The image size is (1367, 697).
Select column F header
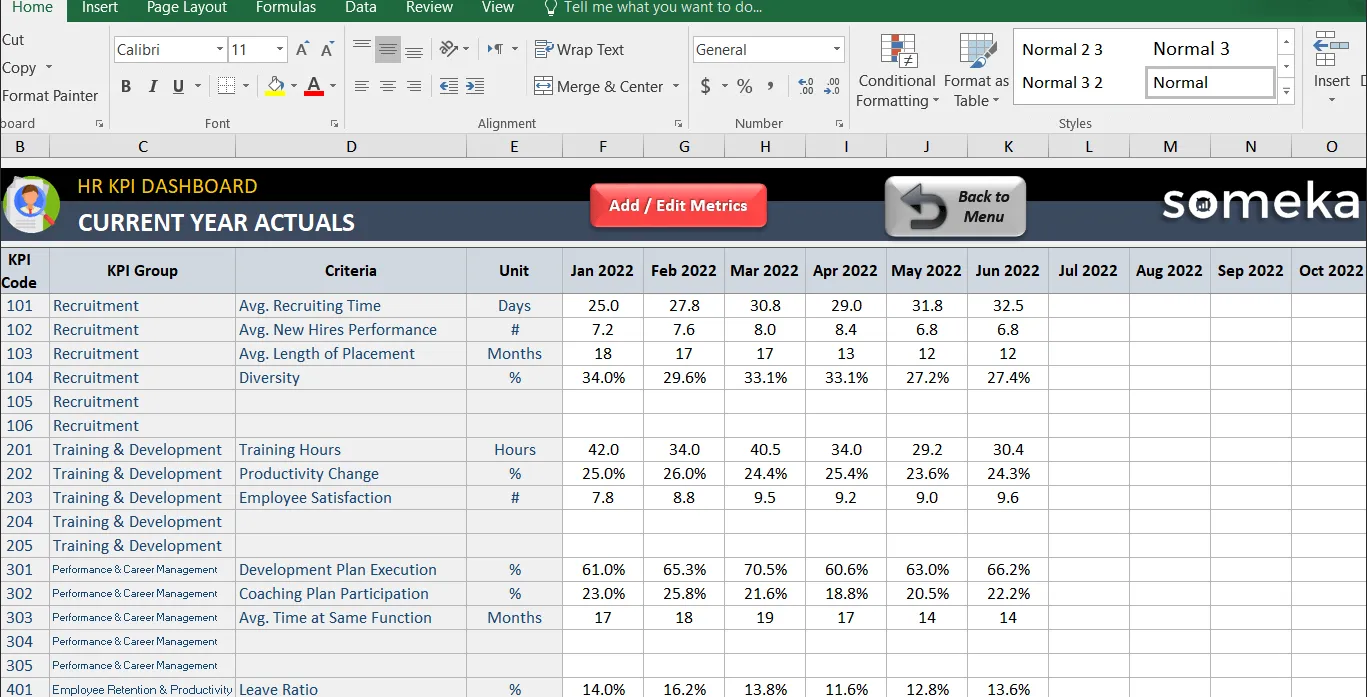point(603,146)
